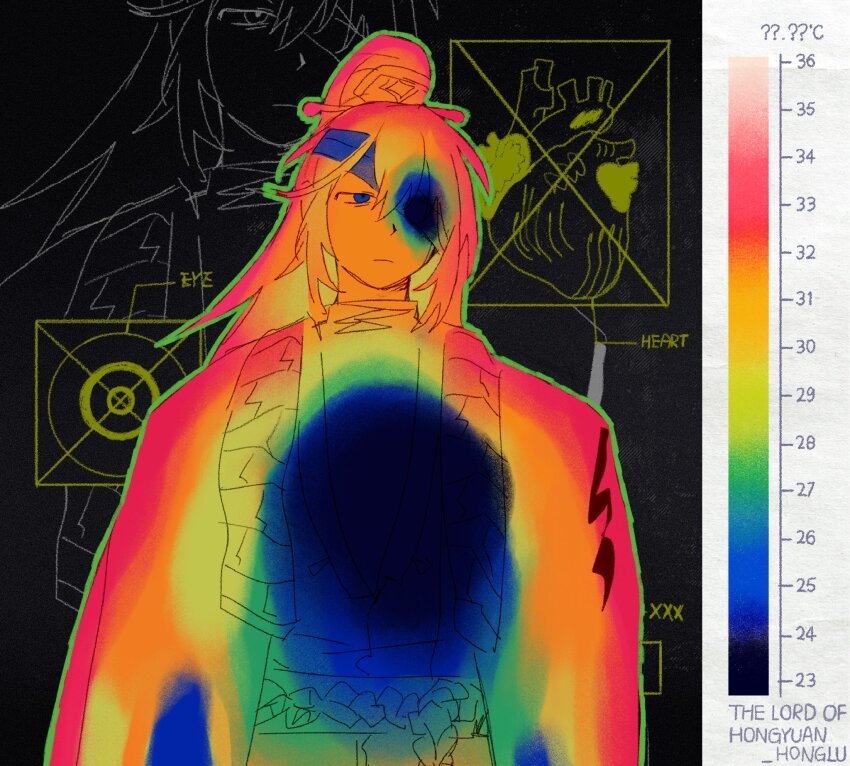Toggle the HEART annotation marker

pos(662,340)
